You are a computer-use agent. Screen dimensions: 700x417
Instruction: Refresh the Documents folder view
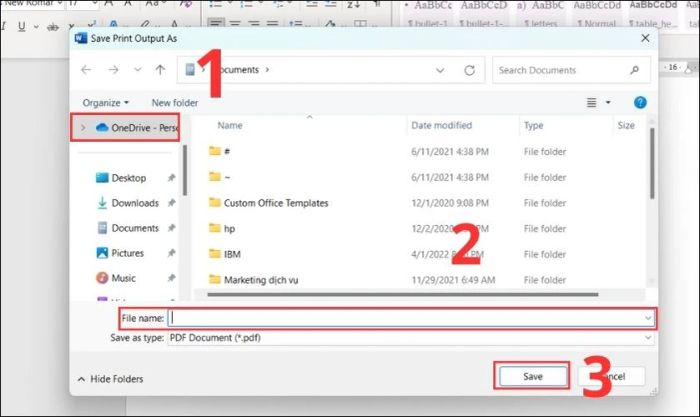(469, 70)
